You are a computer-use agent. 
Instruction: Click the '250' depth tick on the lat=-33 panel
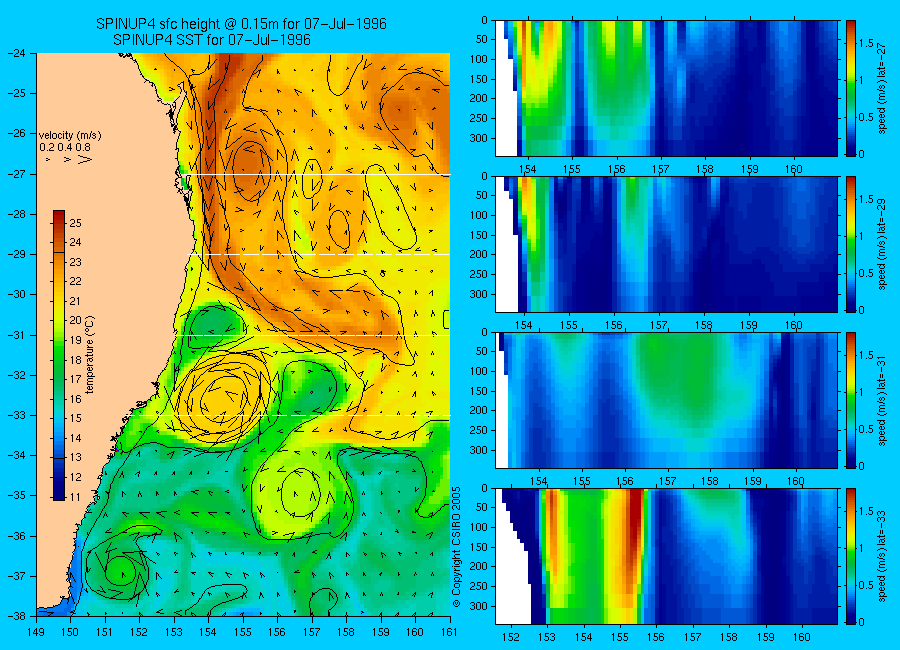479,586
